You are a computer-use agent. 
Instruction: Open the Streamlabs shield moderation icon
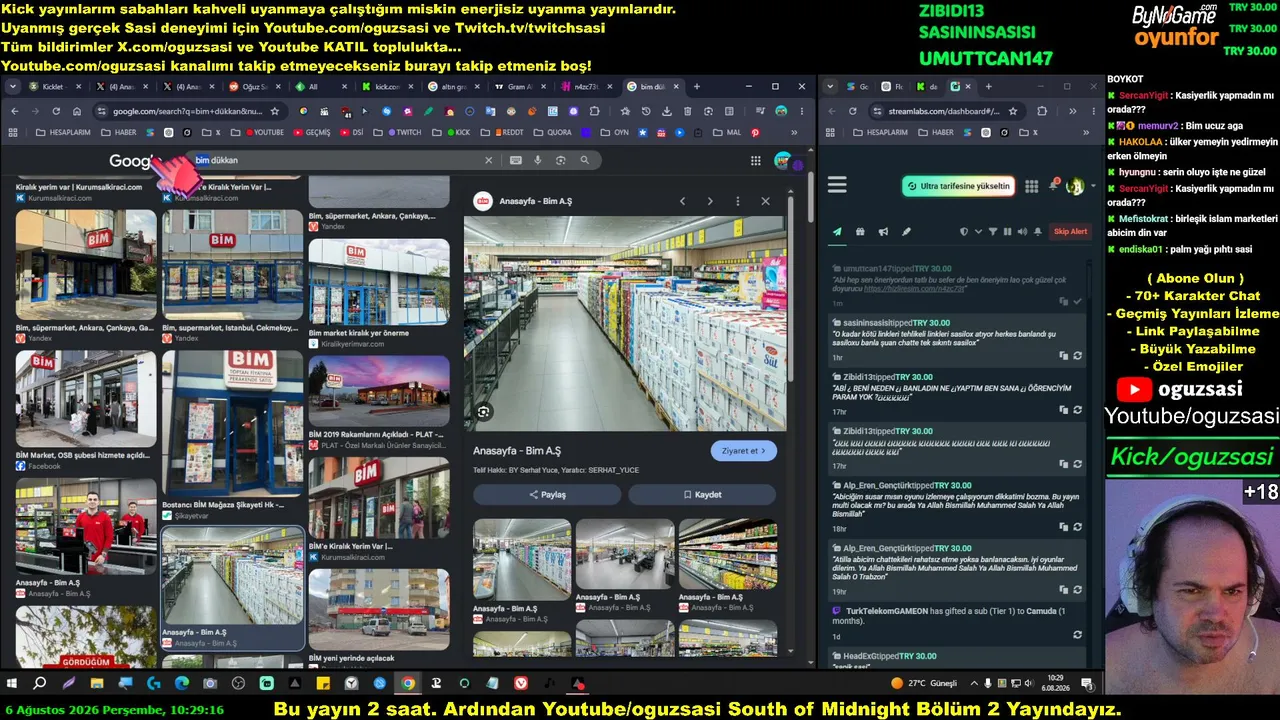964,232
